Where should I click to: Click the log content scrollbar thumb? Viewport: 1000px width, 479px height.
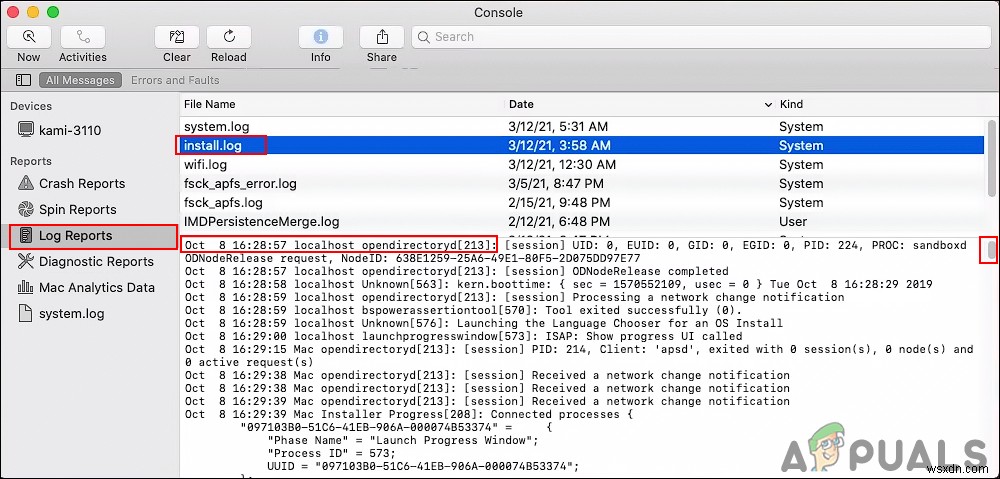tap(991, 250)
